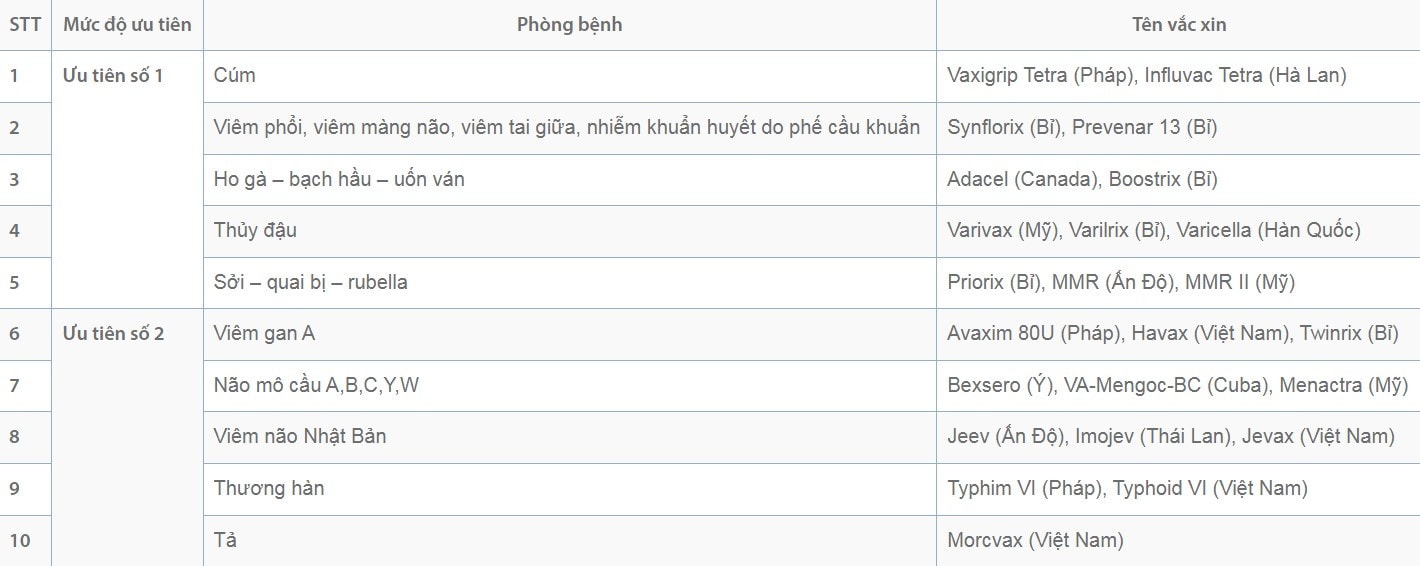Click the Bexsero, VA-Mengoc-BC vaccine cell
Viewport: 1420px width, 566px height.
click(1178, 386)
